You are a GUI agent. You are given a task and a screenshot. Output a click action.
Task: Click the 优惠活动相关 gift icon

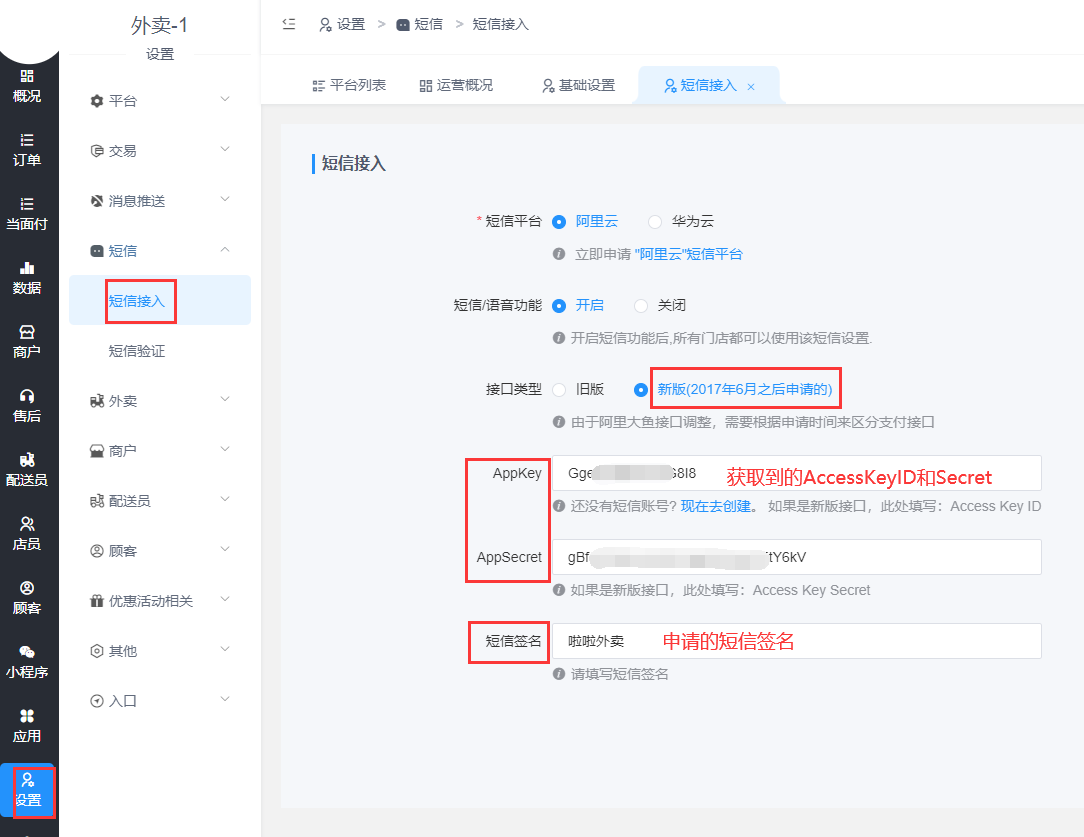point(97,601)
